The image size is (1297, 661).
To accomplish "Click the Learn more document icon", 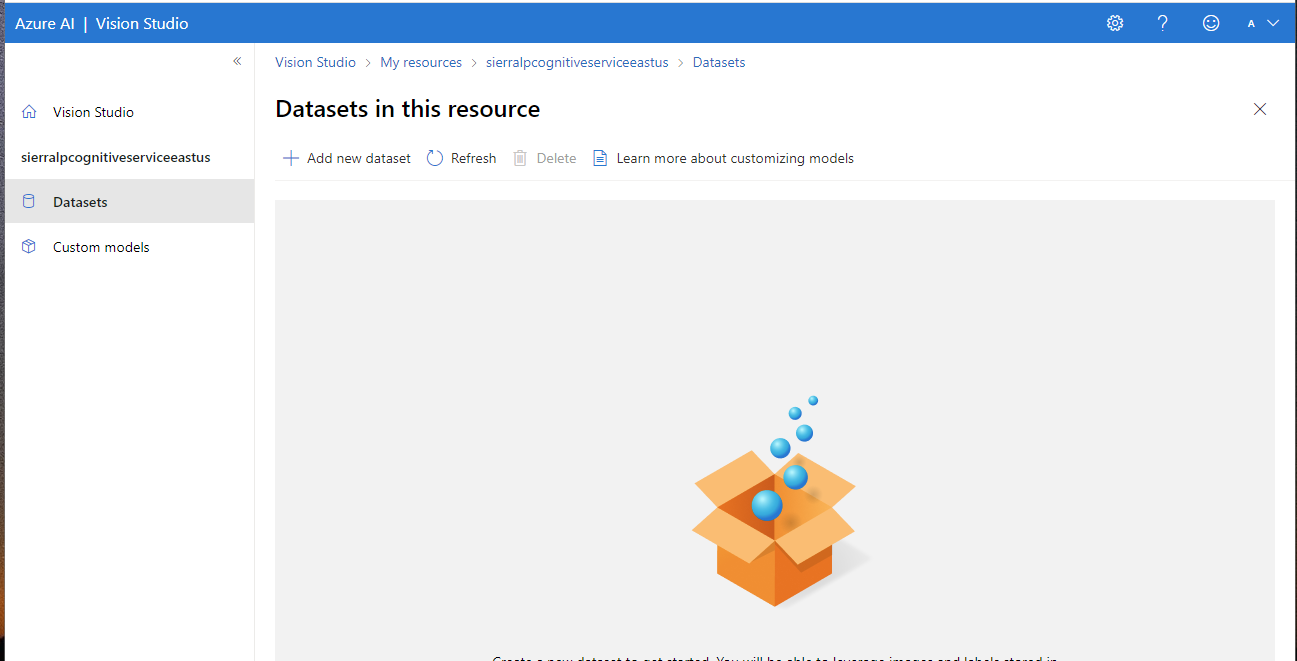I will 600,158.
